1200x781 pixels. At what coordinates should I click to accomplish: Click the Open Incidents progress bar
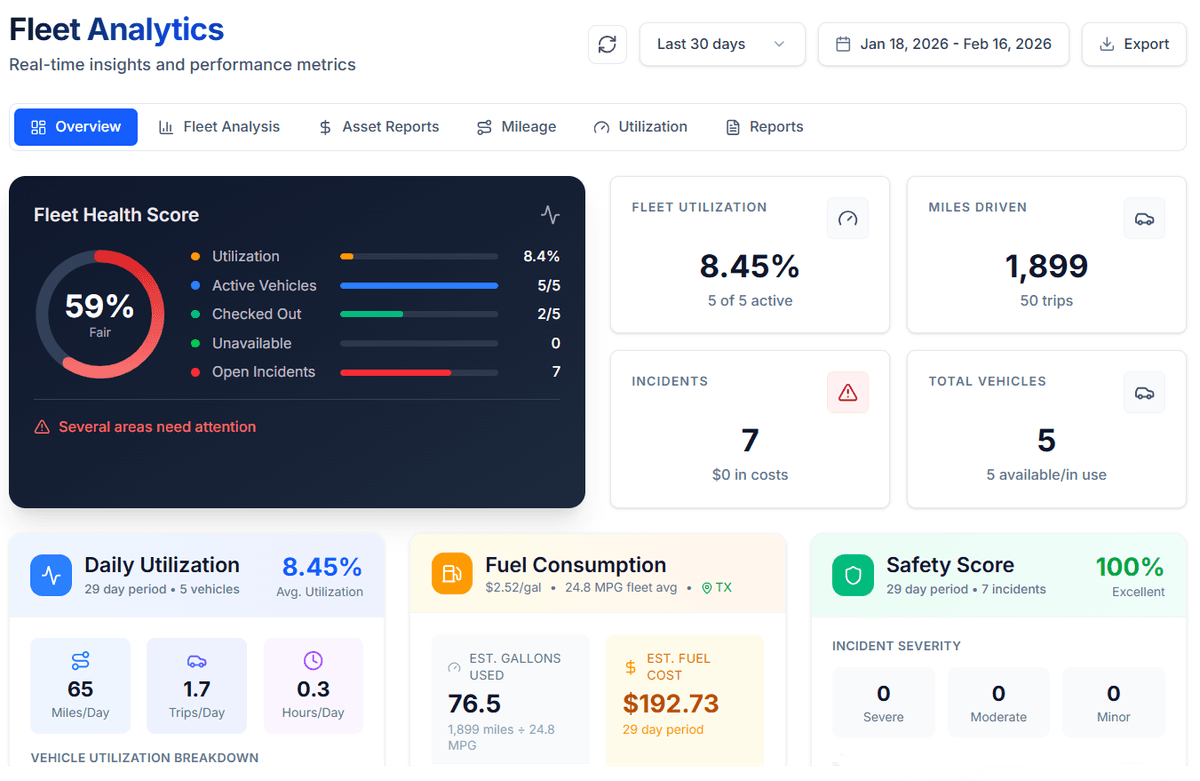(x=419, y=371)
